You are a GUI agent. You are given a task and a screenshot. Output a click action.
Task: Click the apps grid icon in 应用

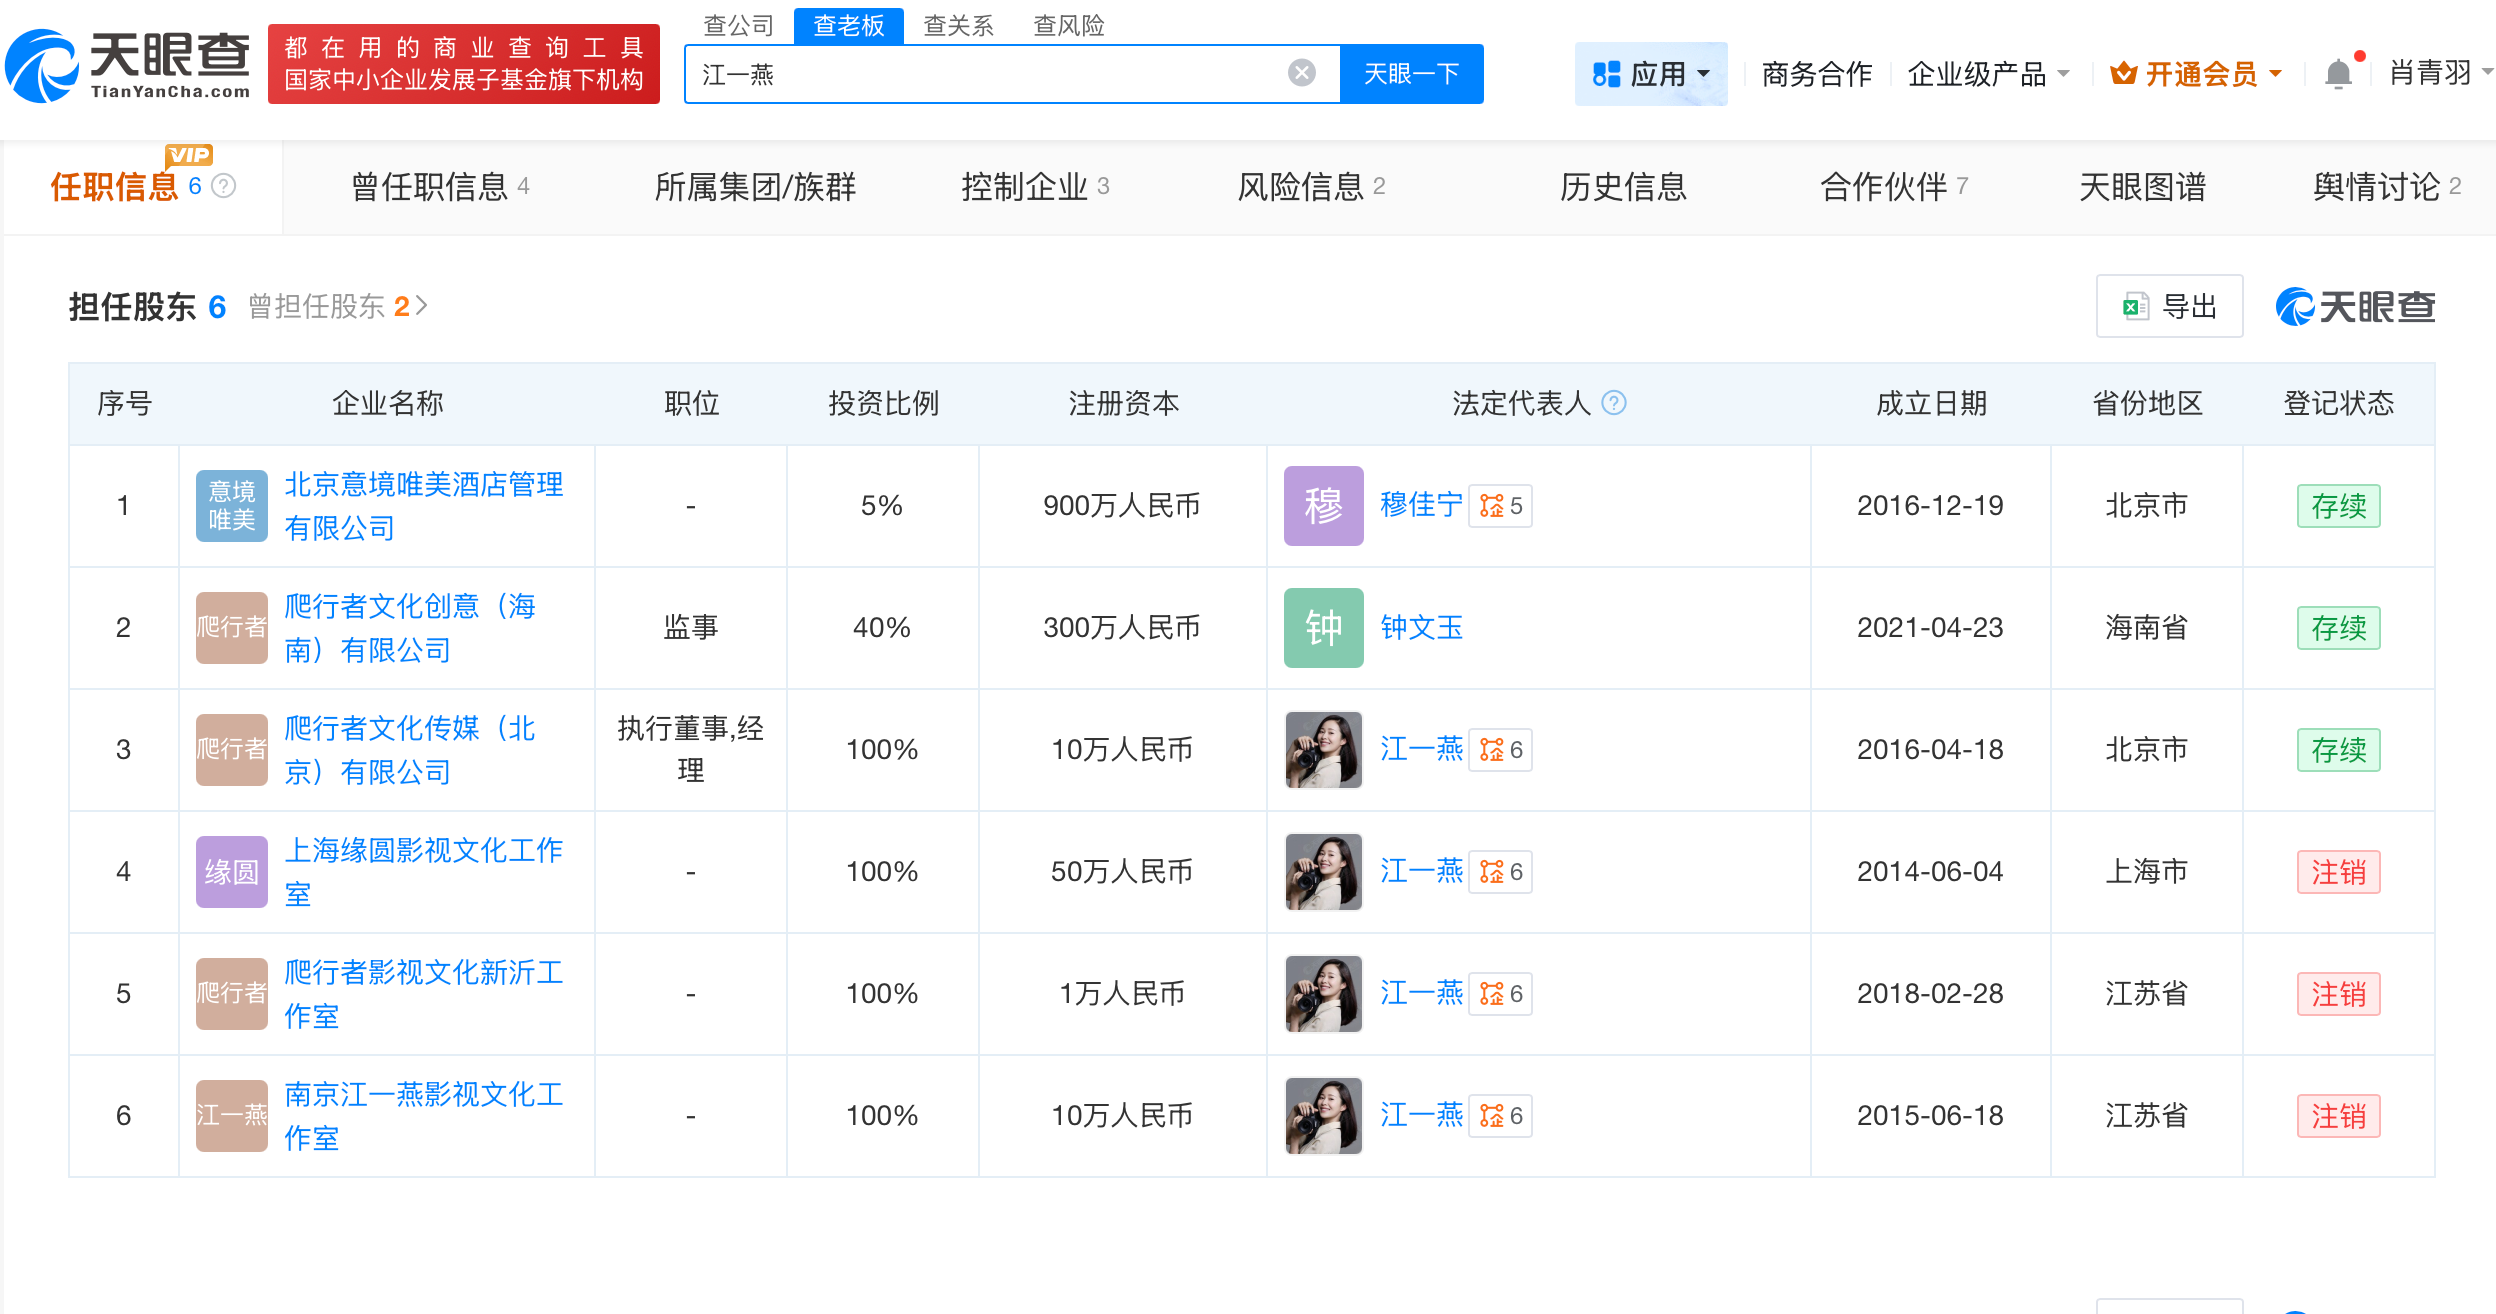point(1607,73)
